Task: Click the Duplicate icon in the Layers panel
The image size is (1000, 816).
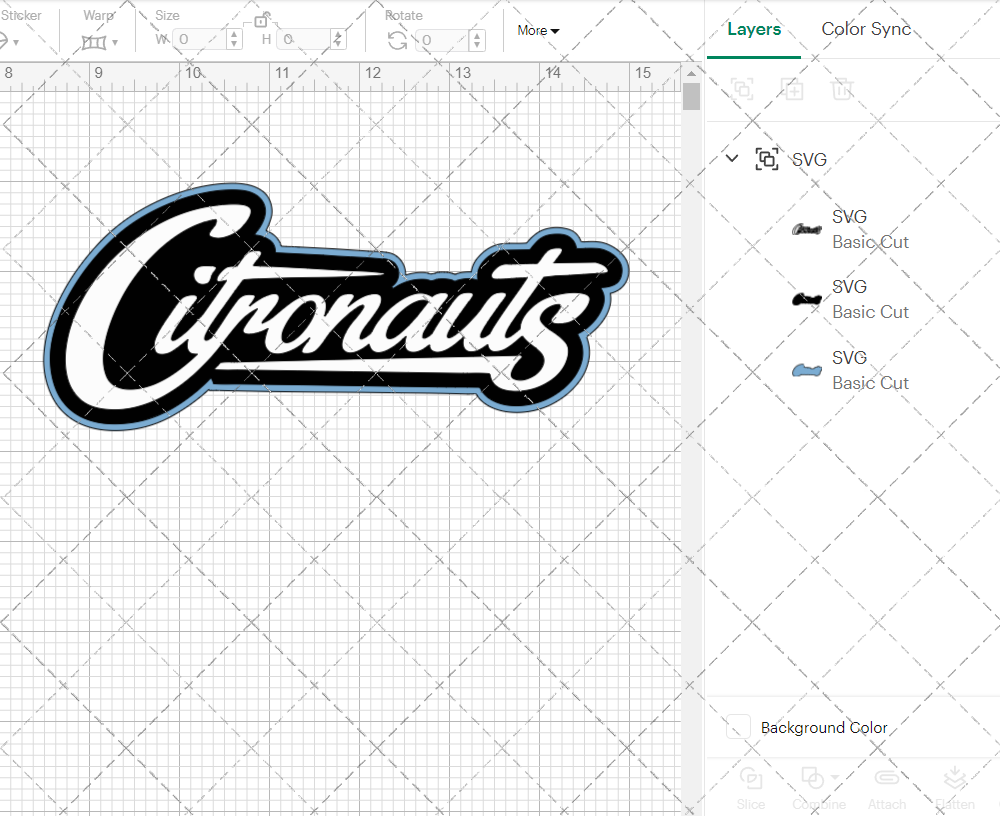Action: coord(792,89)
